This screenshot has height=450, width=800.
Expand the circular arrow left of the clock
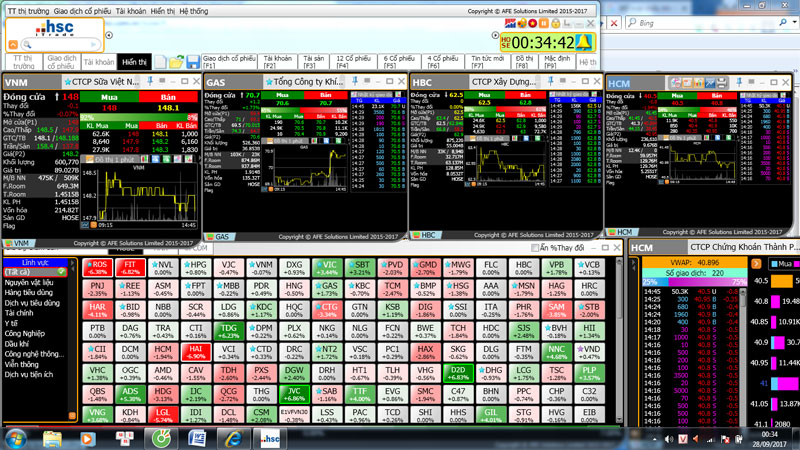495,35
